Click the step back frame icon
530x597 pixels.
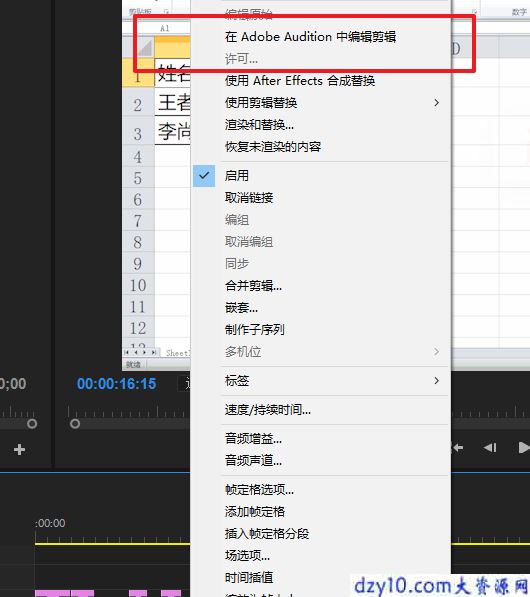coord(490,448)
